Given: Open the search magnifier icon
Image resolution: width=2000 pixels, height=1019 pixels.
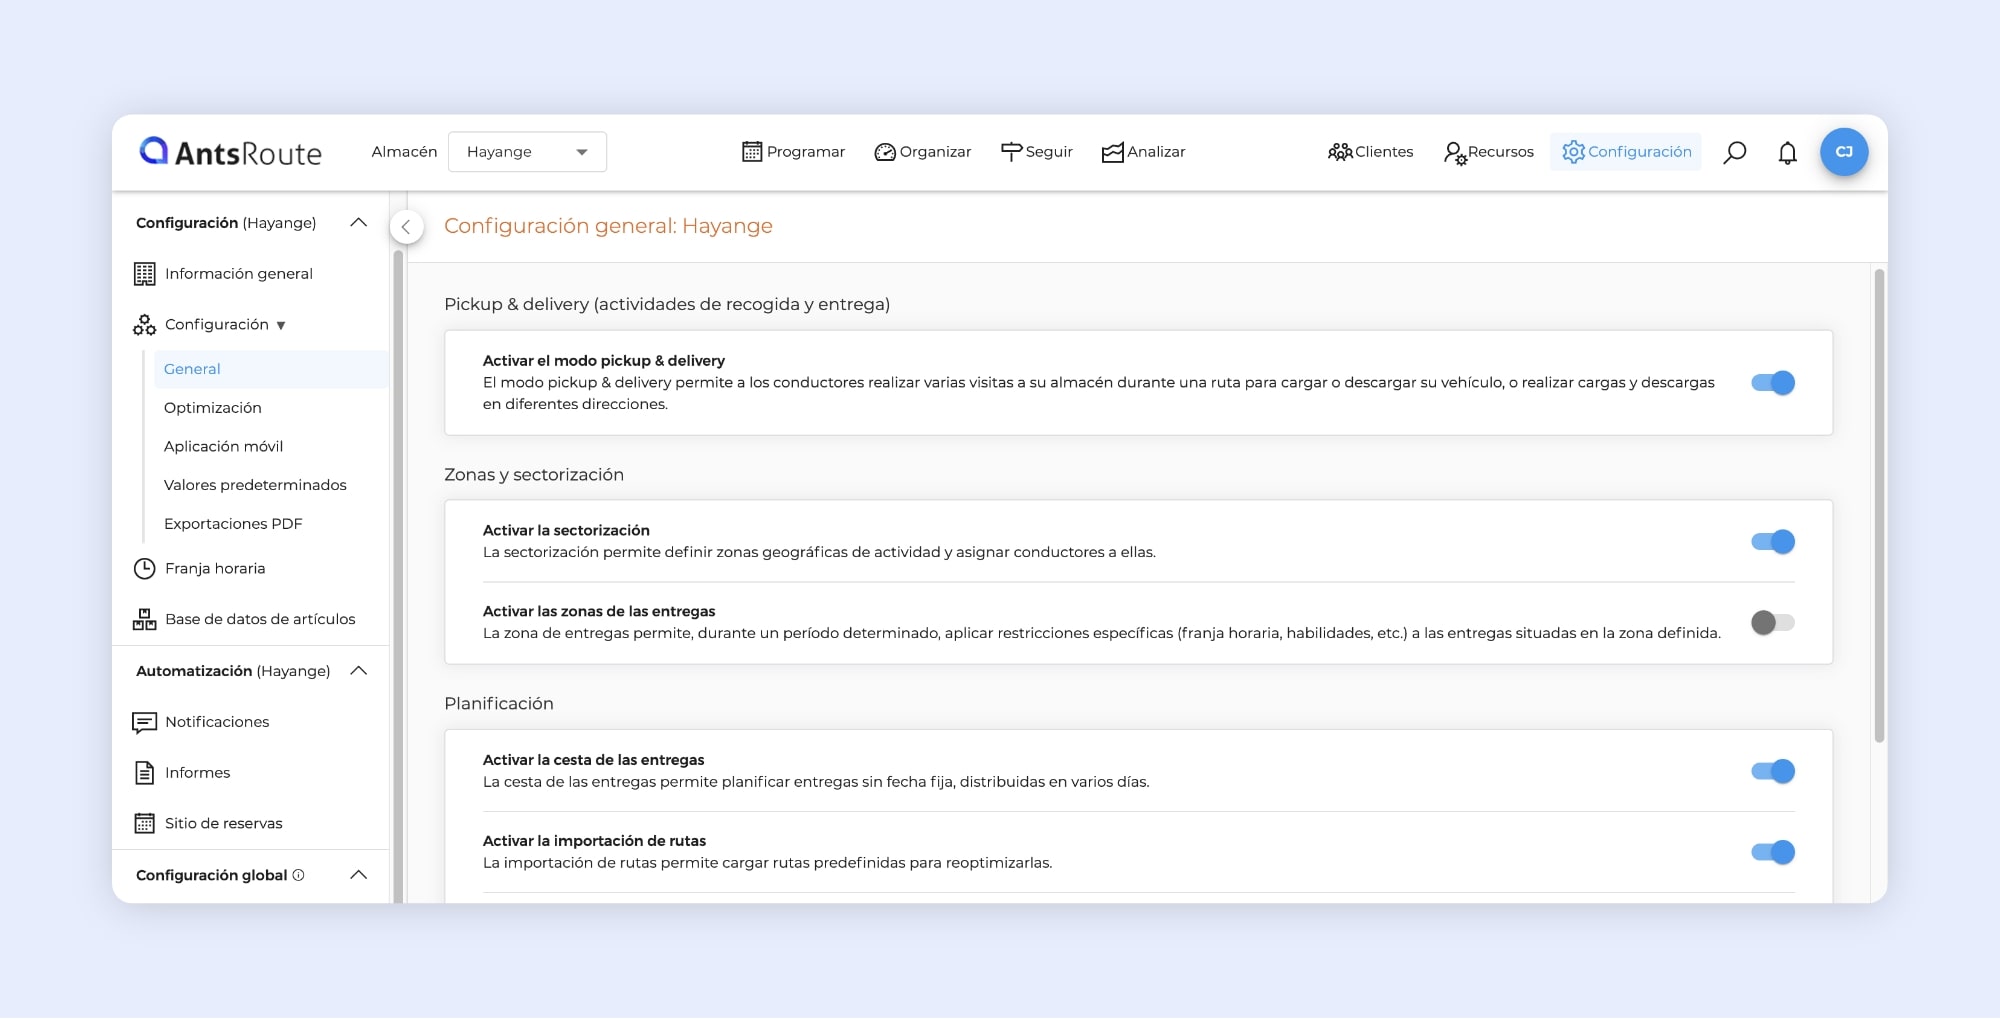Looking at the screenshot, I should point(1735,152).
